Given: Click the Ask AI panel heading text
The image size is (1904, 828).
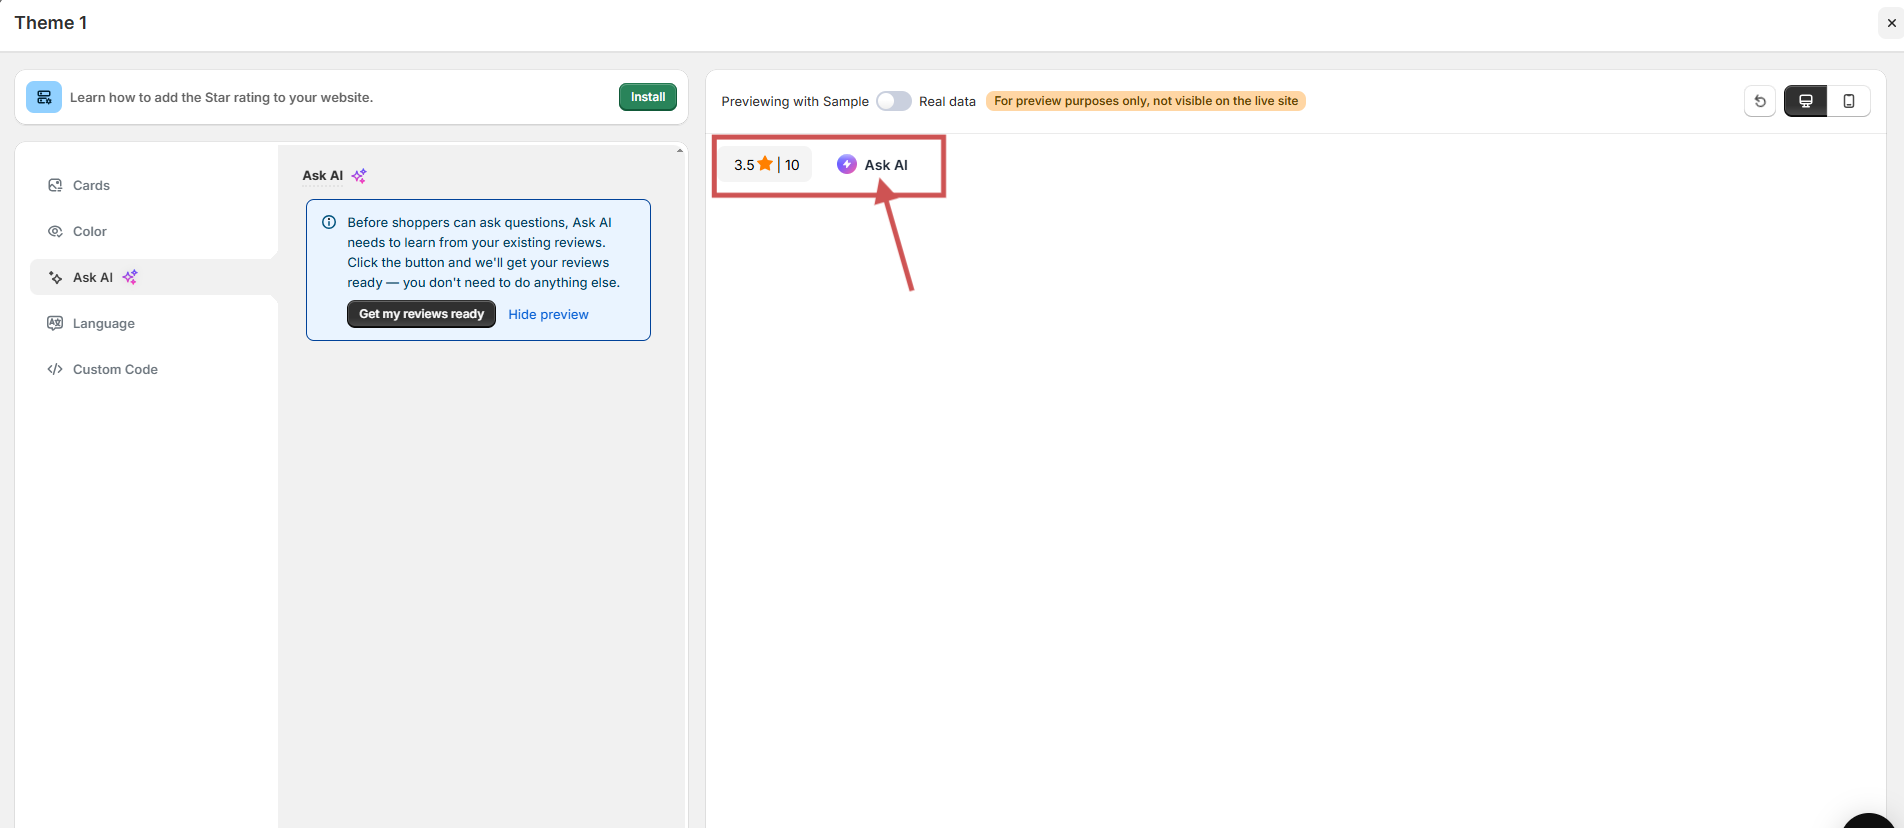Looking at the screenshot, I should 323,176.
